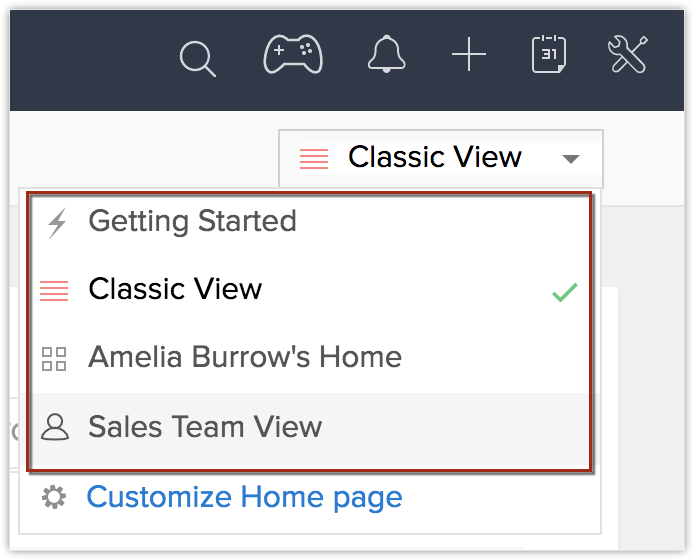
Task: Click the red lines Classic View list icon
Action: point(54,291)
